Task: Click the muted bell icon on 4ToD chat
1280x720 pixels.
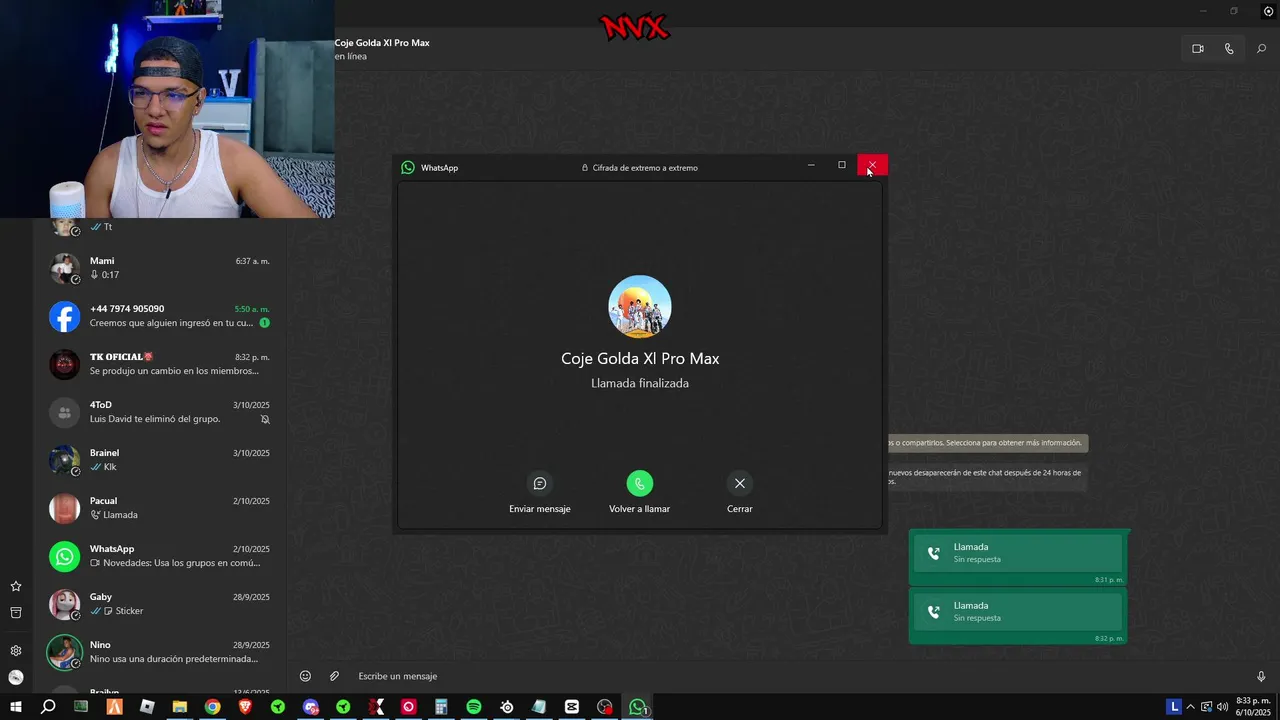Action: pyautogui.click(x=265, y=419)
